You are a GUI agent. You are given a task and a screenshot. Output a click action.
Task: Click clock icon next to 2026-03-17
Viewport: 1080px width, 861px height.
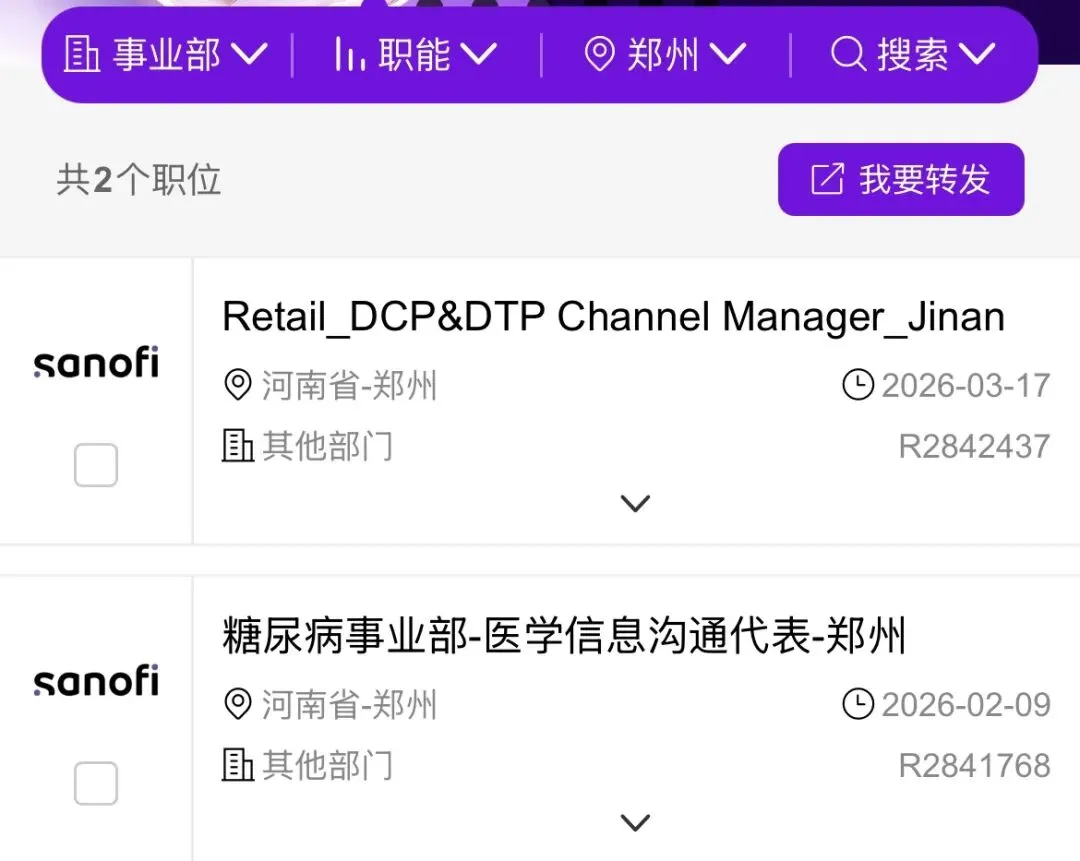tap(858, 384)
